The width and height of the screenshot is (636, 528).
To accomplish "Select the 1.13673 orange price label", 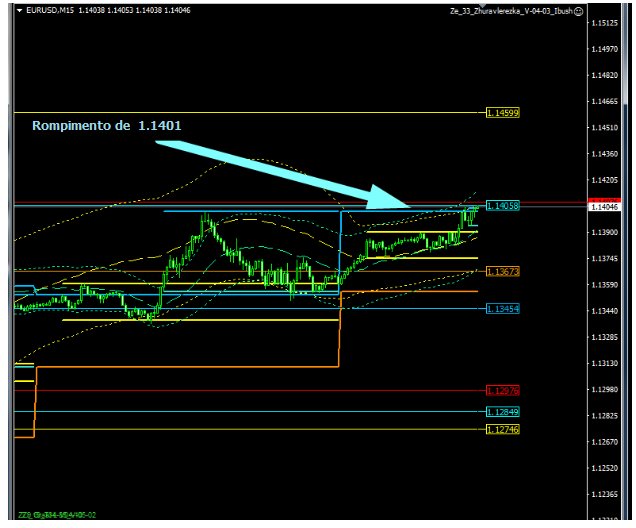I will tap(503, 272).
